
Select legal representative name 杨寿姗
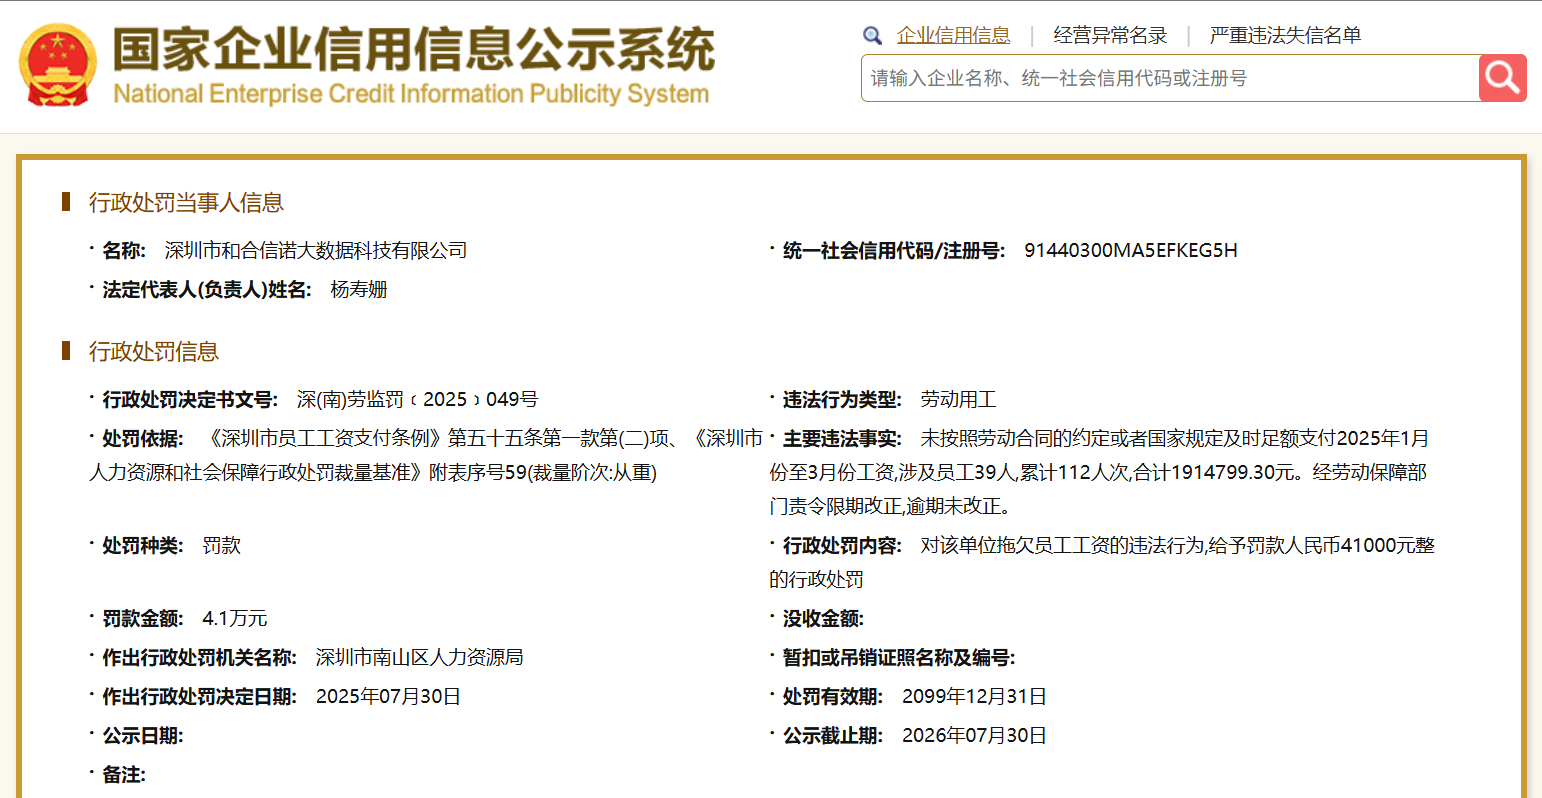tap(359, 289)
